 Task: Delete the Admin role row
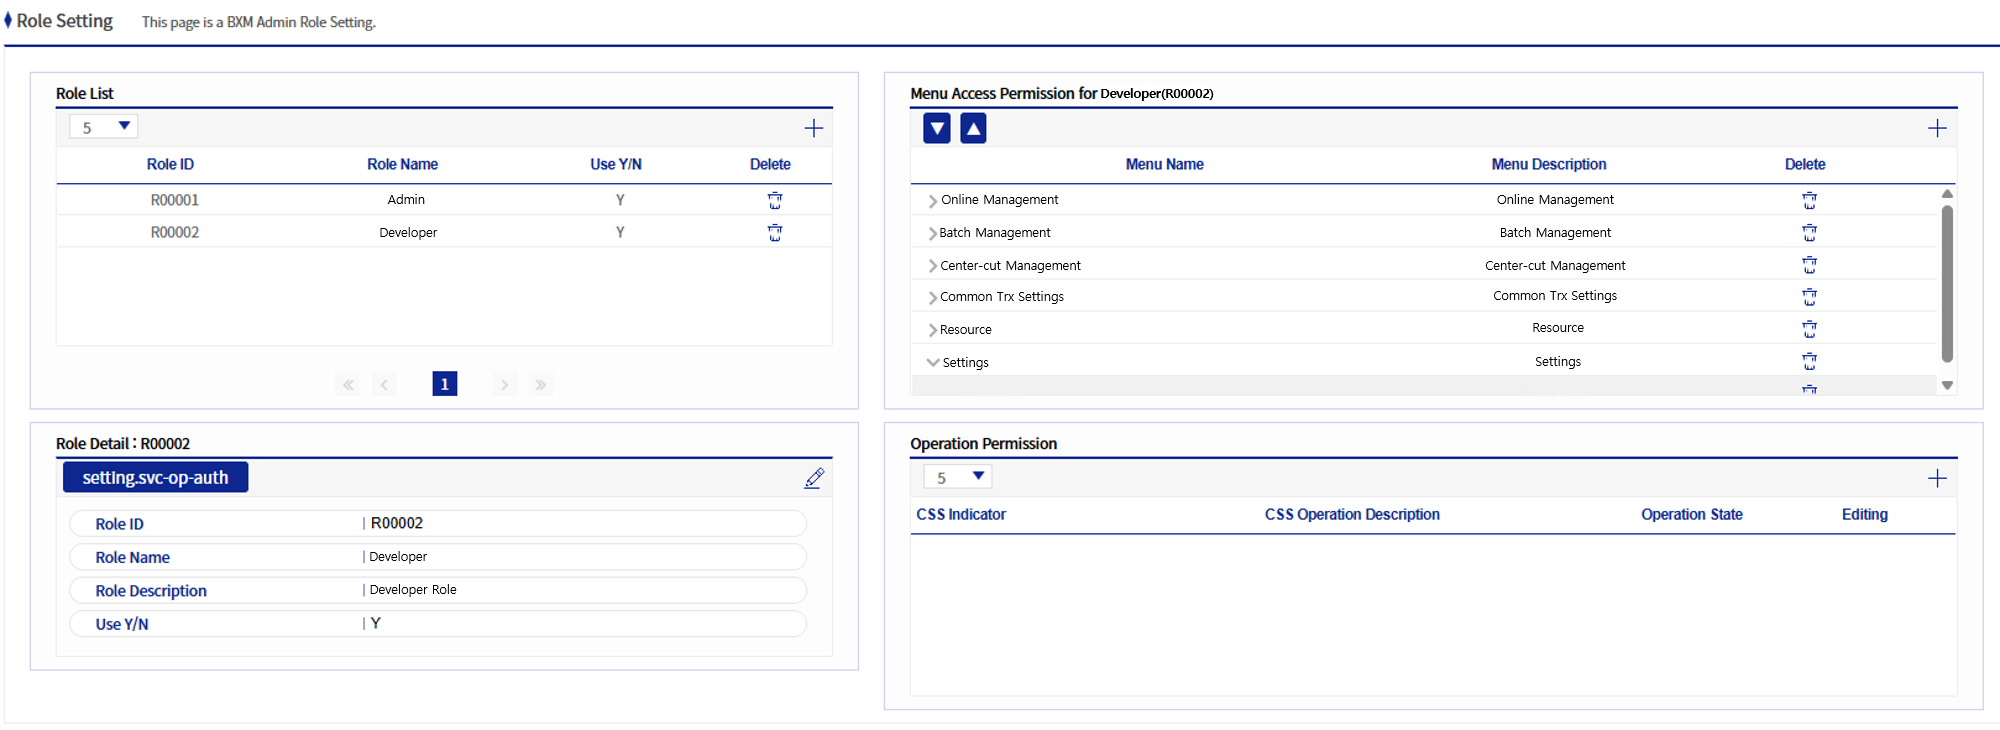click(775, 200)
